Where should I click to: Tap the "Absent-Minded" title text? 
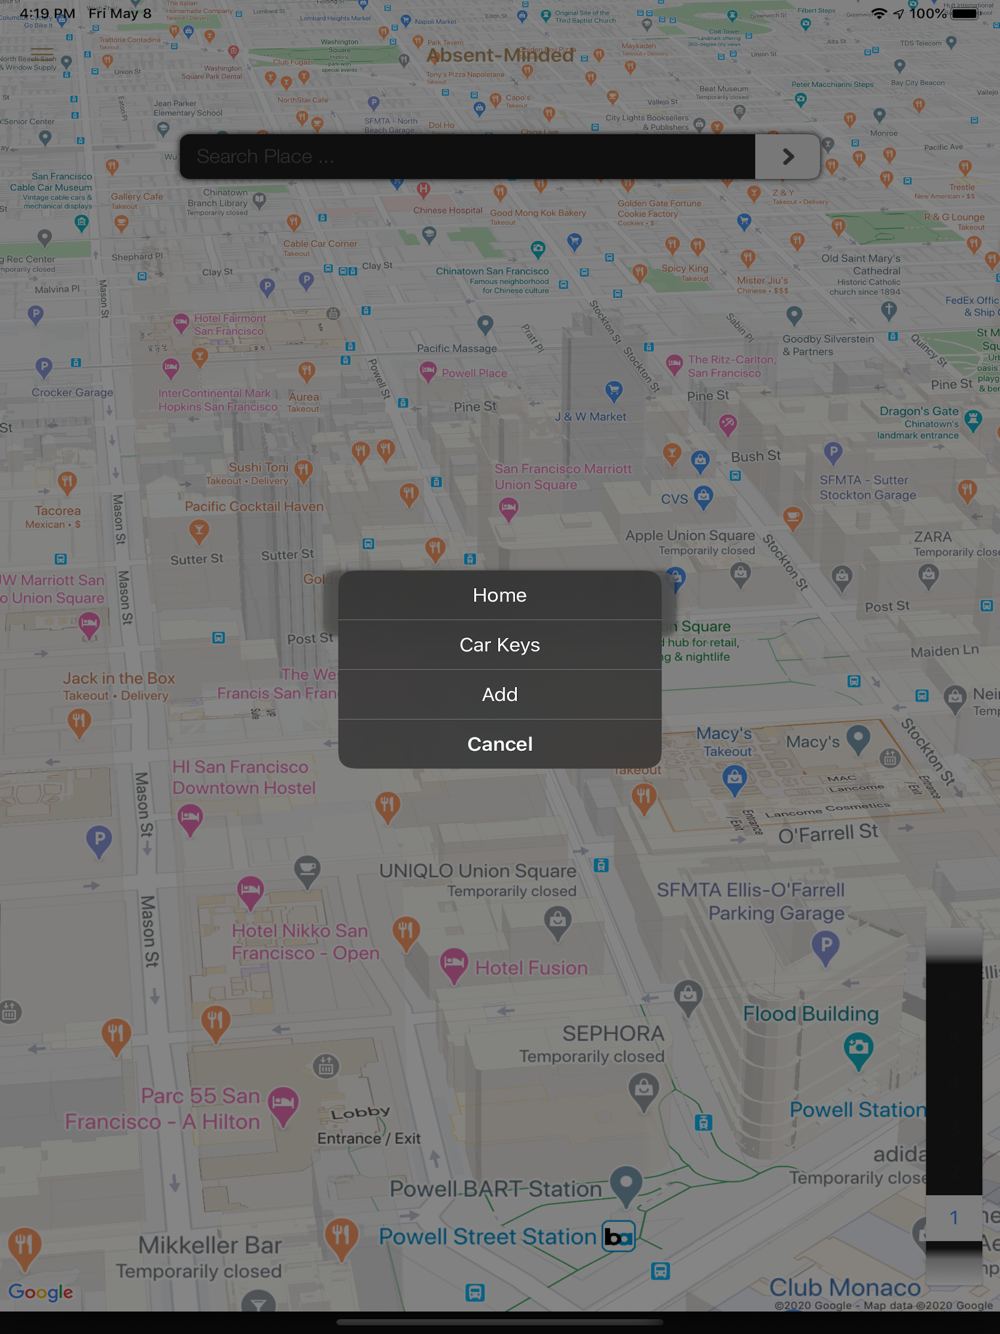500,55
